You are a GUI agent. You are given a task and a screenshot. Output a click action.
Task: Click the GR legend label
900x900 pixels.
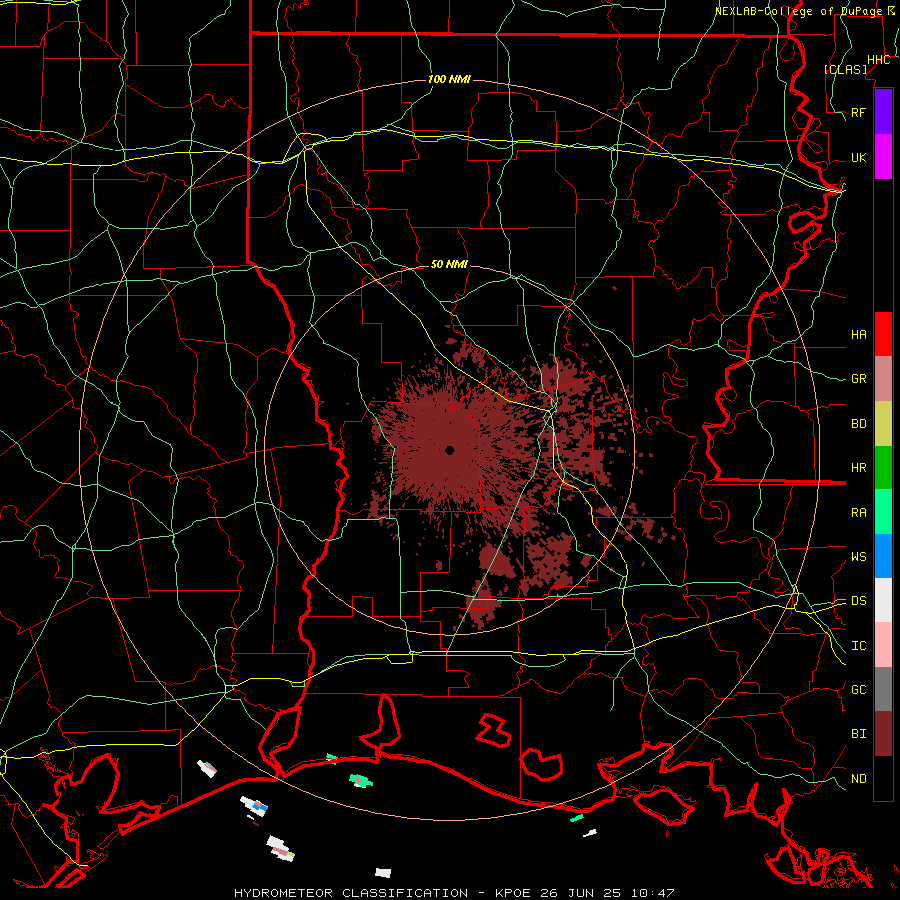[858, 379]
